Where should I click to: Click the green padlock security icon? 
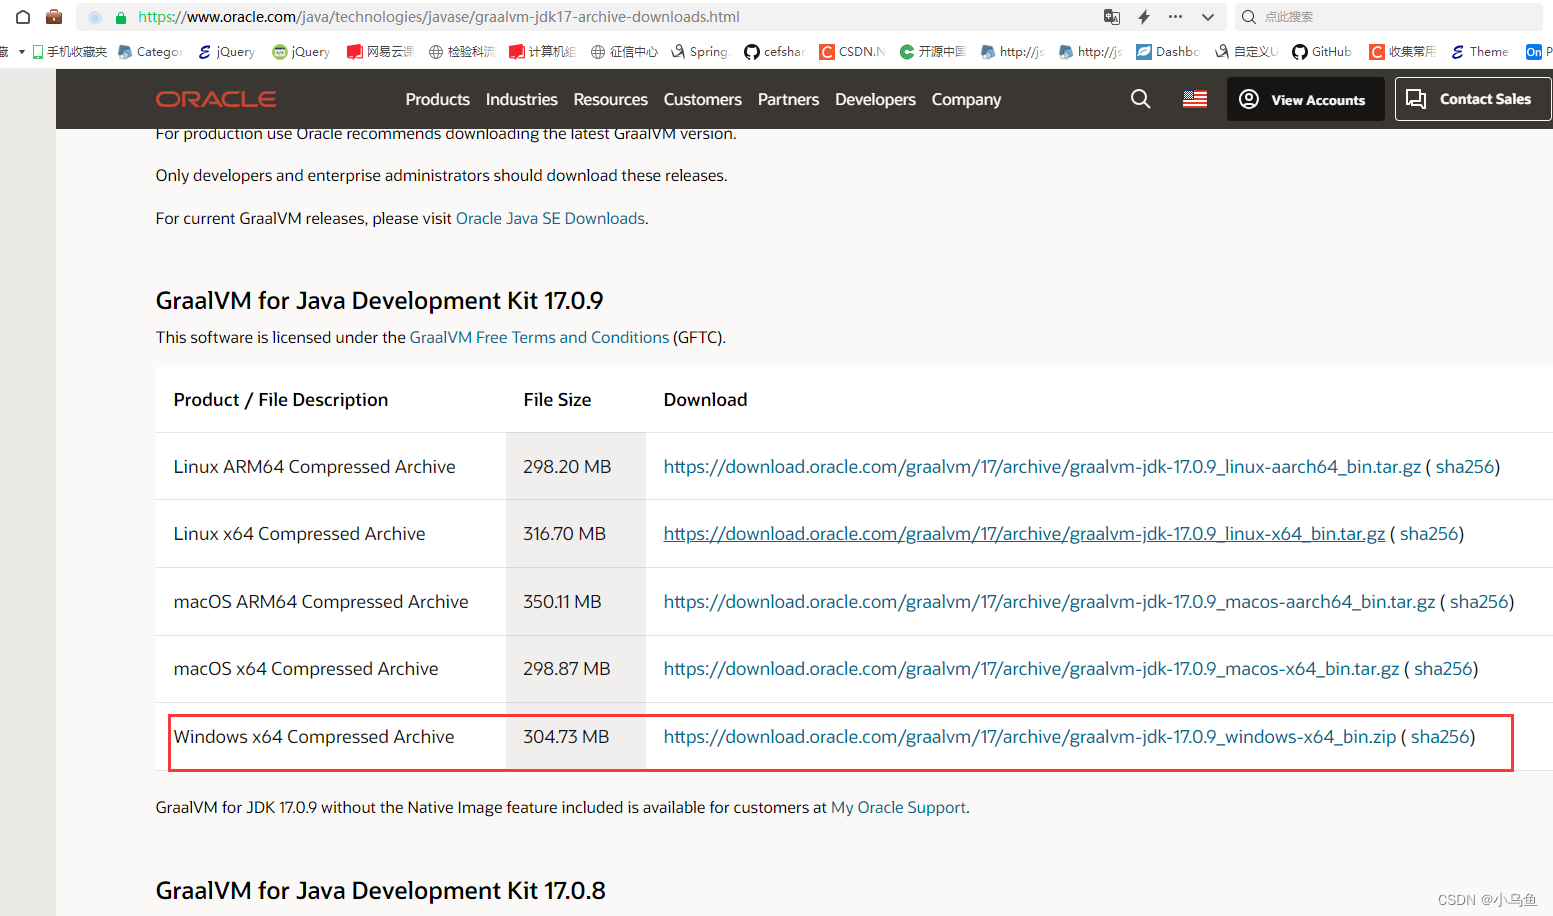(121, 17)
